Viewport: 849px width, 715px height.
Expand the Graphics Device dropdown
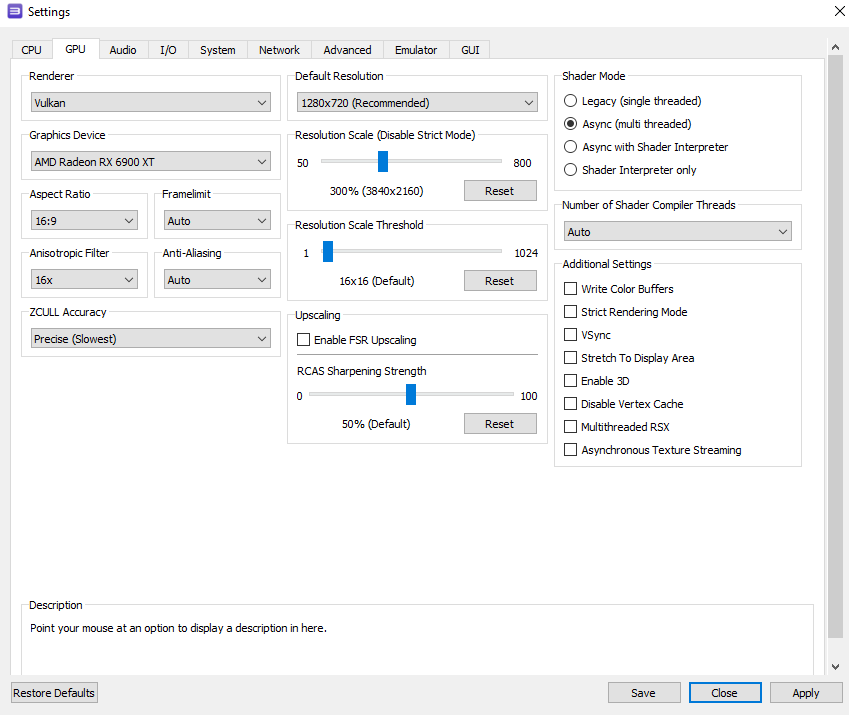[151, 161]
